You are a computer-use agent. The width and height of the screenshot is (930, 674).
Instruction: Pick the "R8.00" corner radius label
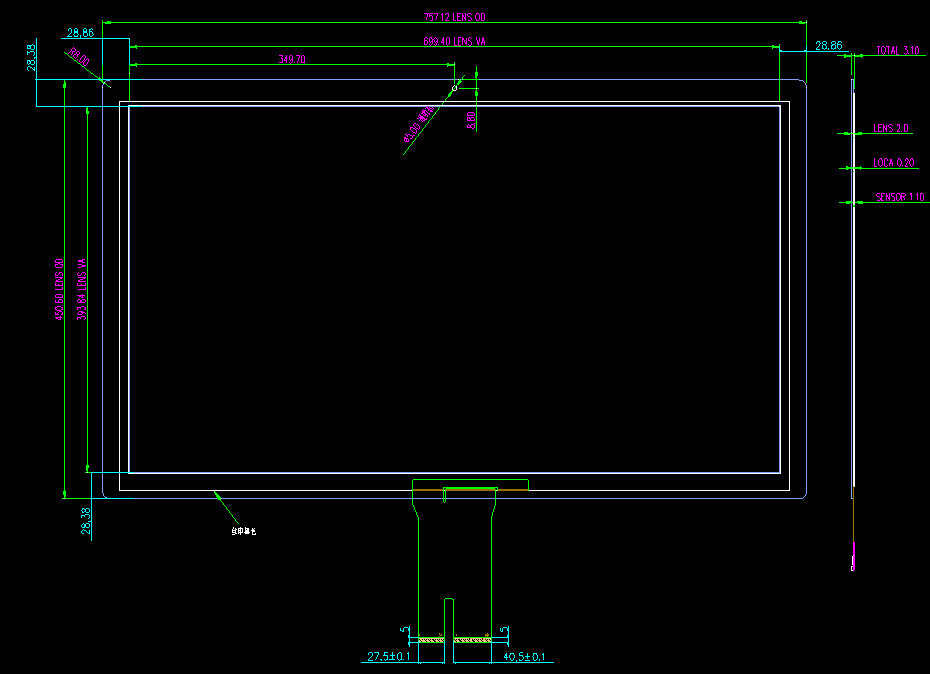click(79, 58)
